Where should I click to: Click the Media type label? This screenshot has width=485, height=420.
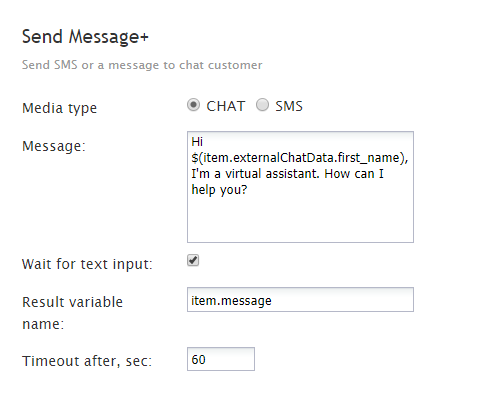(59, 108)
